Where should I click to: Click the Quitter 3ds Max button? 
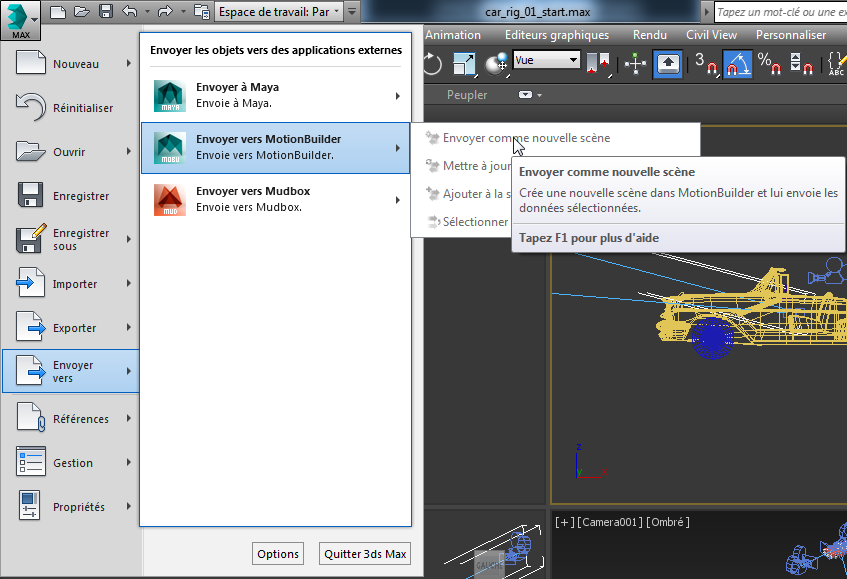(365, 554)
